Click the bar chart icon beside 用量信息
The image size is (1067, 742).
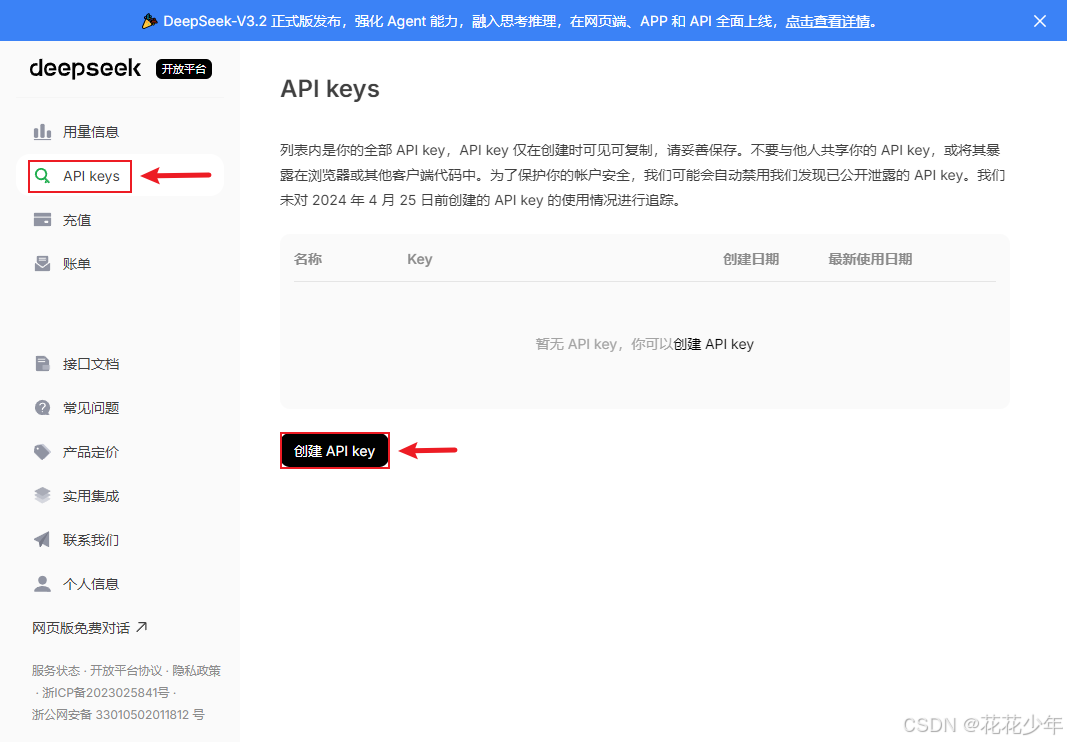point(42,131)
